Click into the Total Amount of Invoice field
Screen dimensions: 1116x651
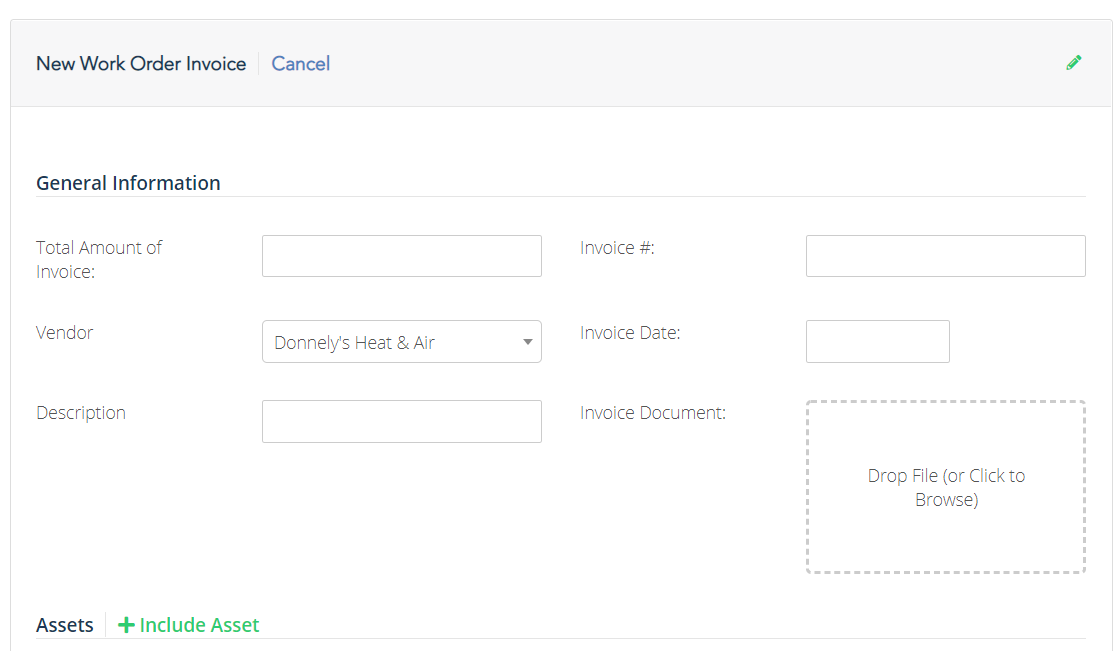coord(401,256)
